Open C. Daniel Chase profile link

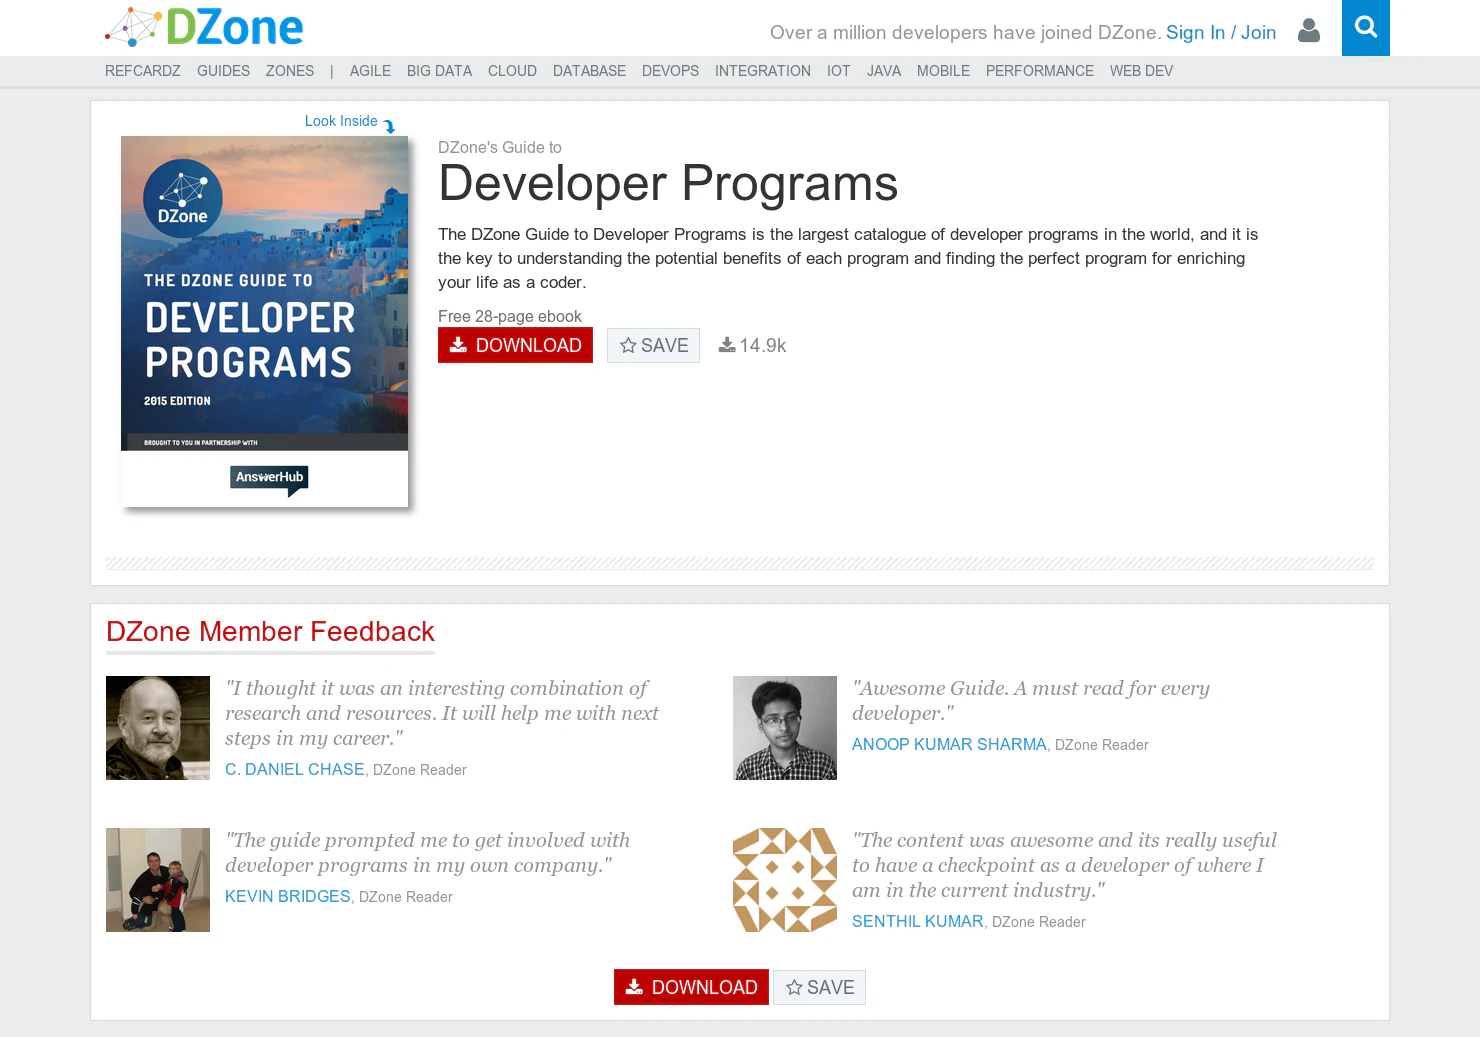(294, 769)
